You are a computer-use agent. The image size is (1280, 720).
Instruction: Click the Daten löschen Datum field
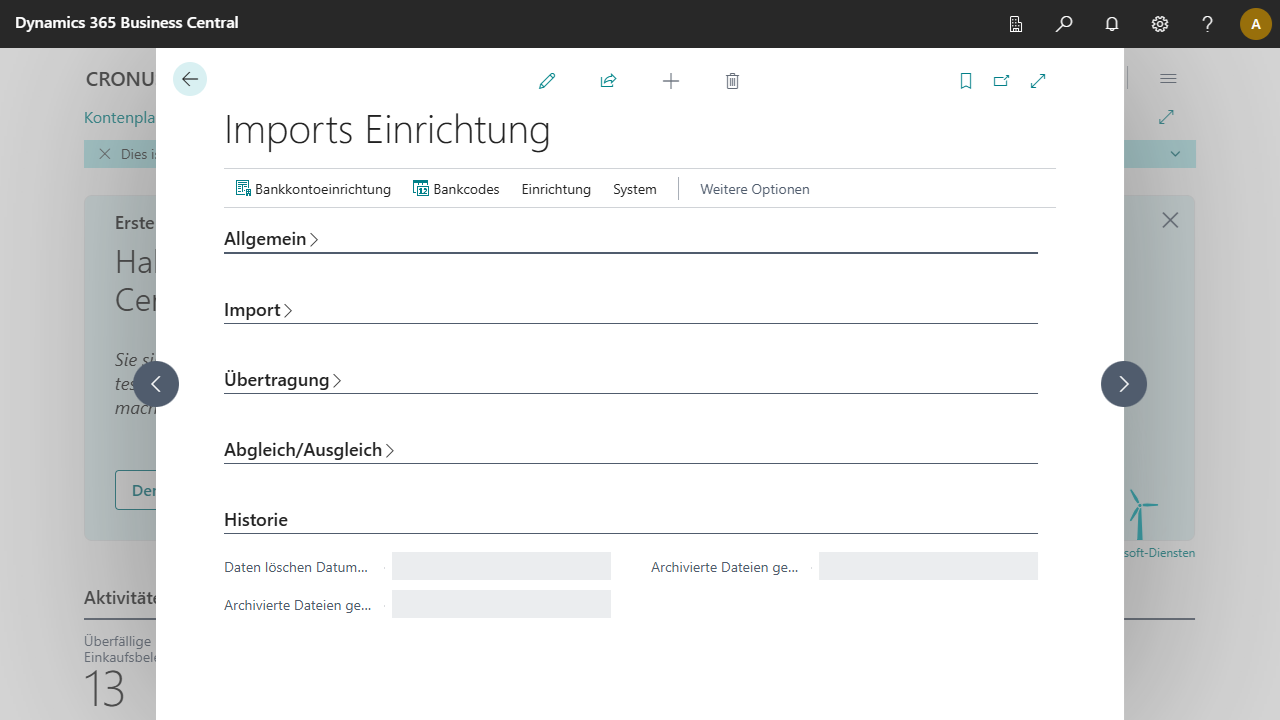(x=501, y=566)
